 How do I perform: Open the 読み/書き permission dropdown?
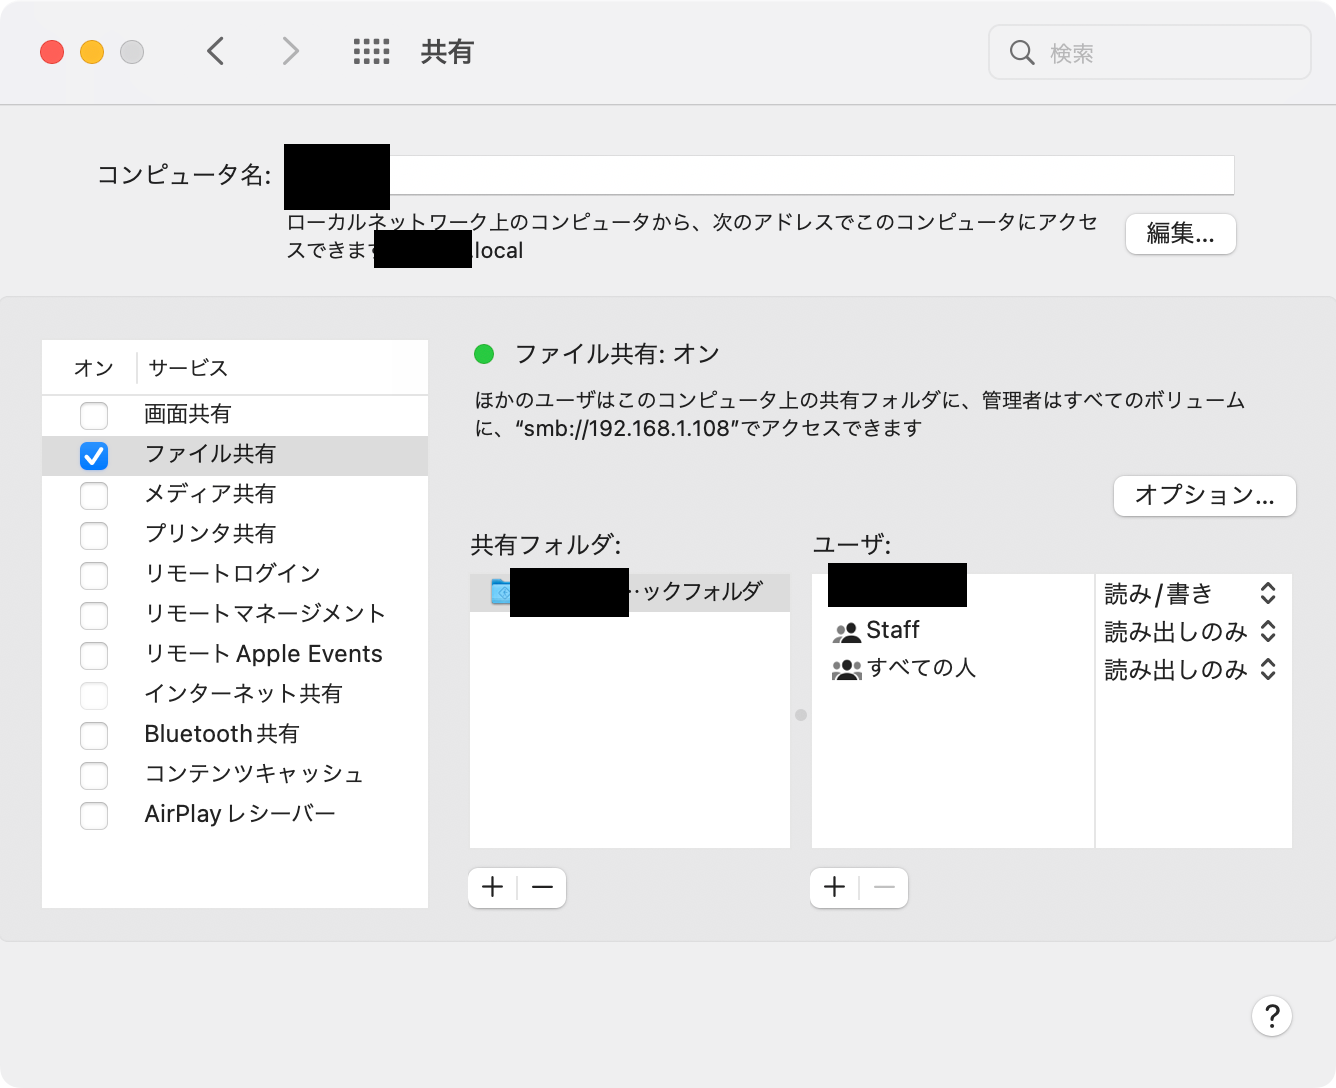click(1267, 594)
